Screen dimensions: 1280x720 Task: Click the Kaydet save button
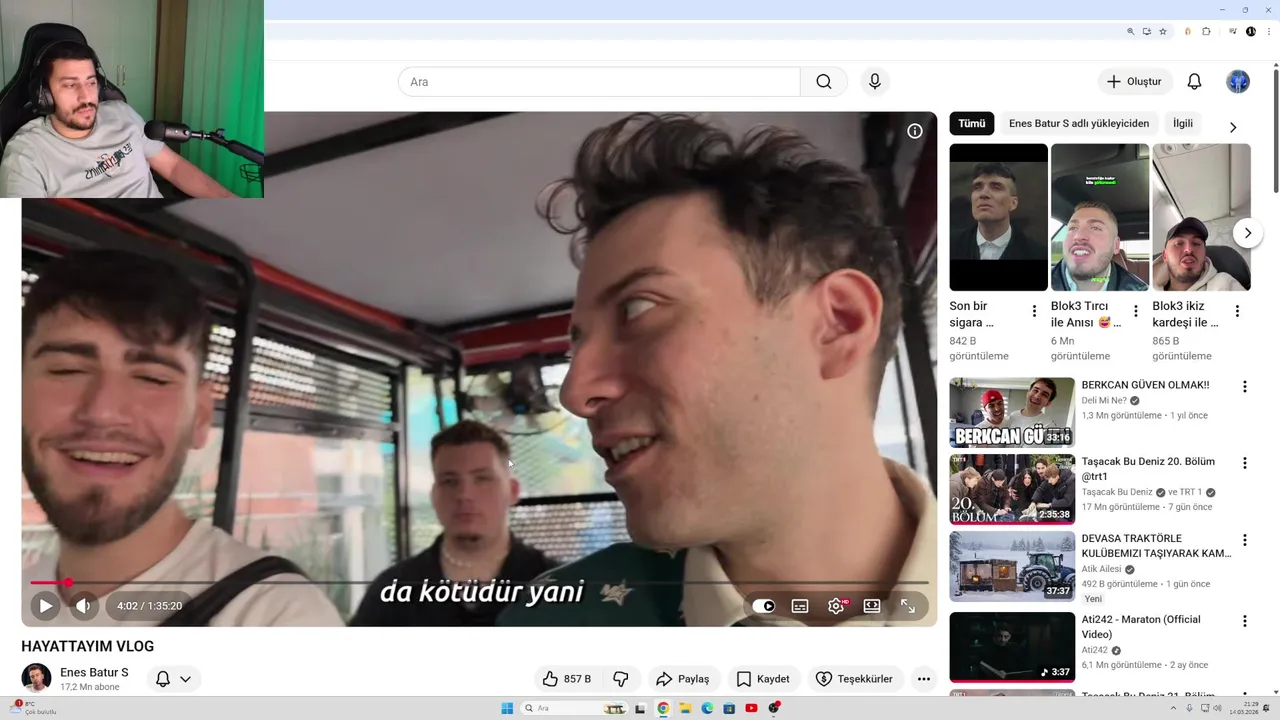click(763, 679)
